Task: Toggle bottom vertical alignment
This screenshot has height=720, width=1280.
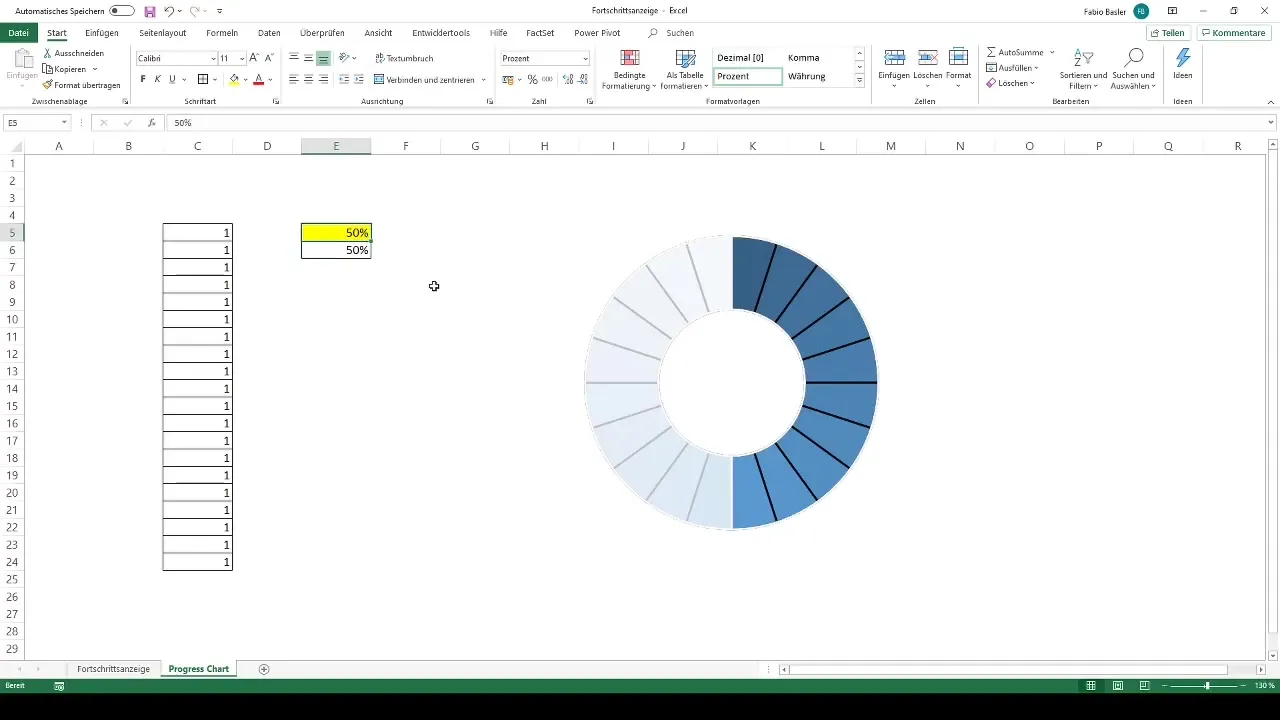Action: [x=323, y=58]
